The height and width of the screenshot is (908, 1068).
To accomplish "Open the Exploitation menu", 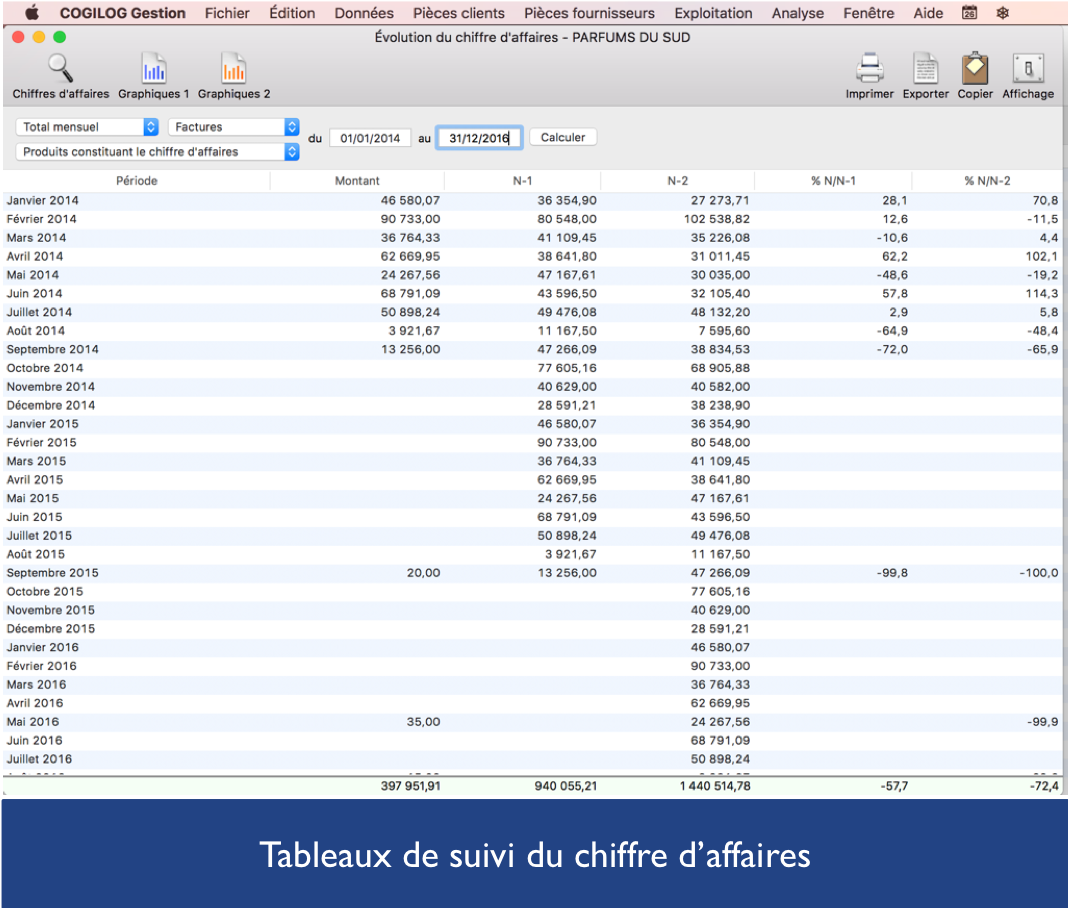I will click(713, 13).
